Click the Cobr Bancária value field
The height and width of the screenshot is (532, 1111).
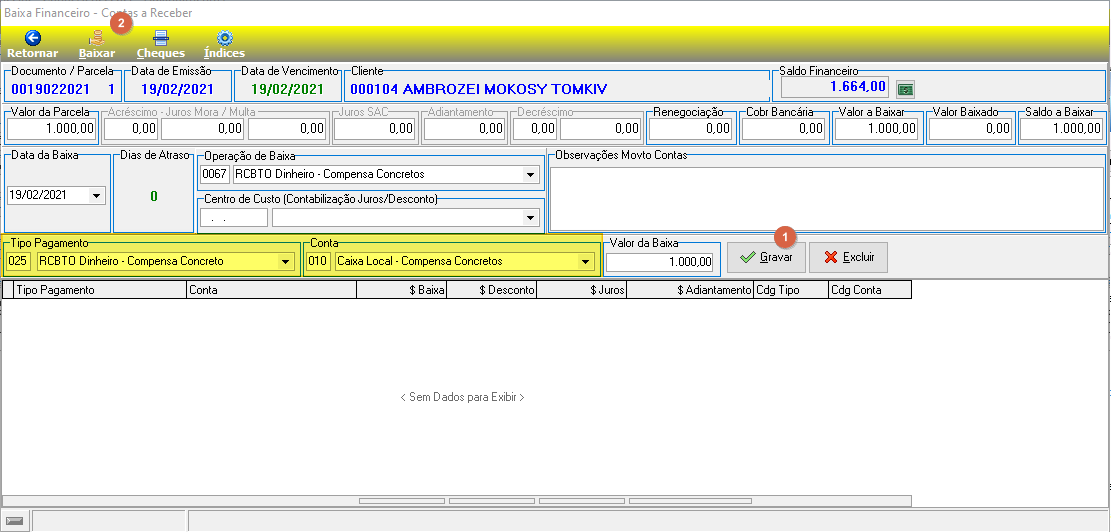click(x=784, y=129)
